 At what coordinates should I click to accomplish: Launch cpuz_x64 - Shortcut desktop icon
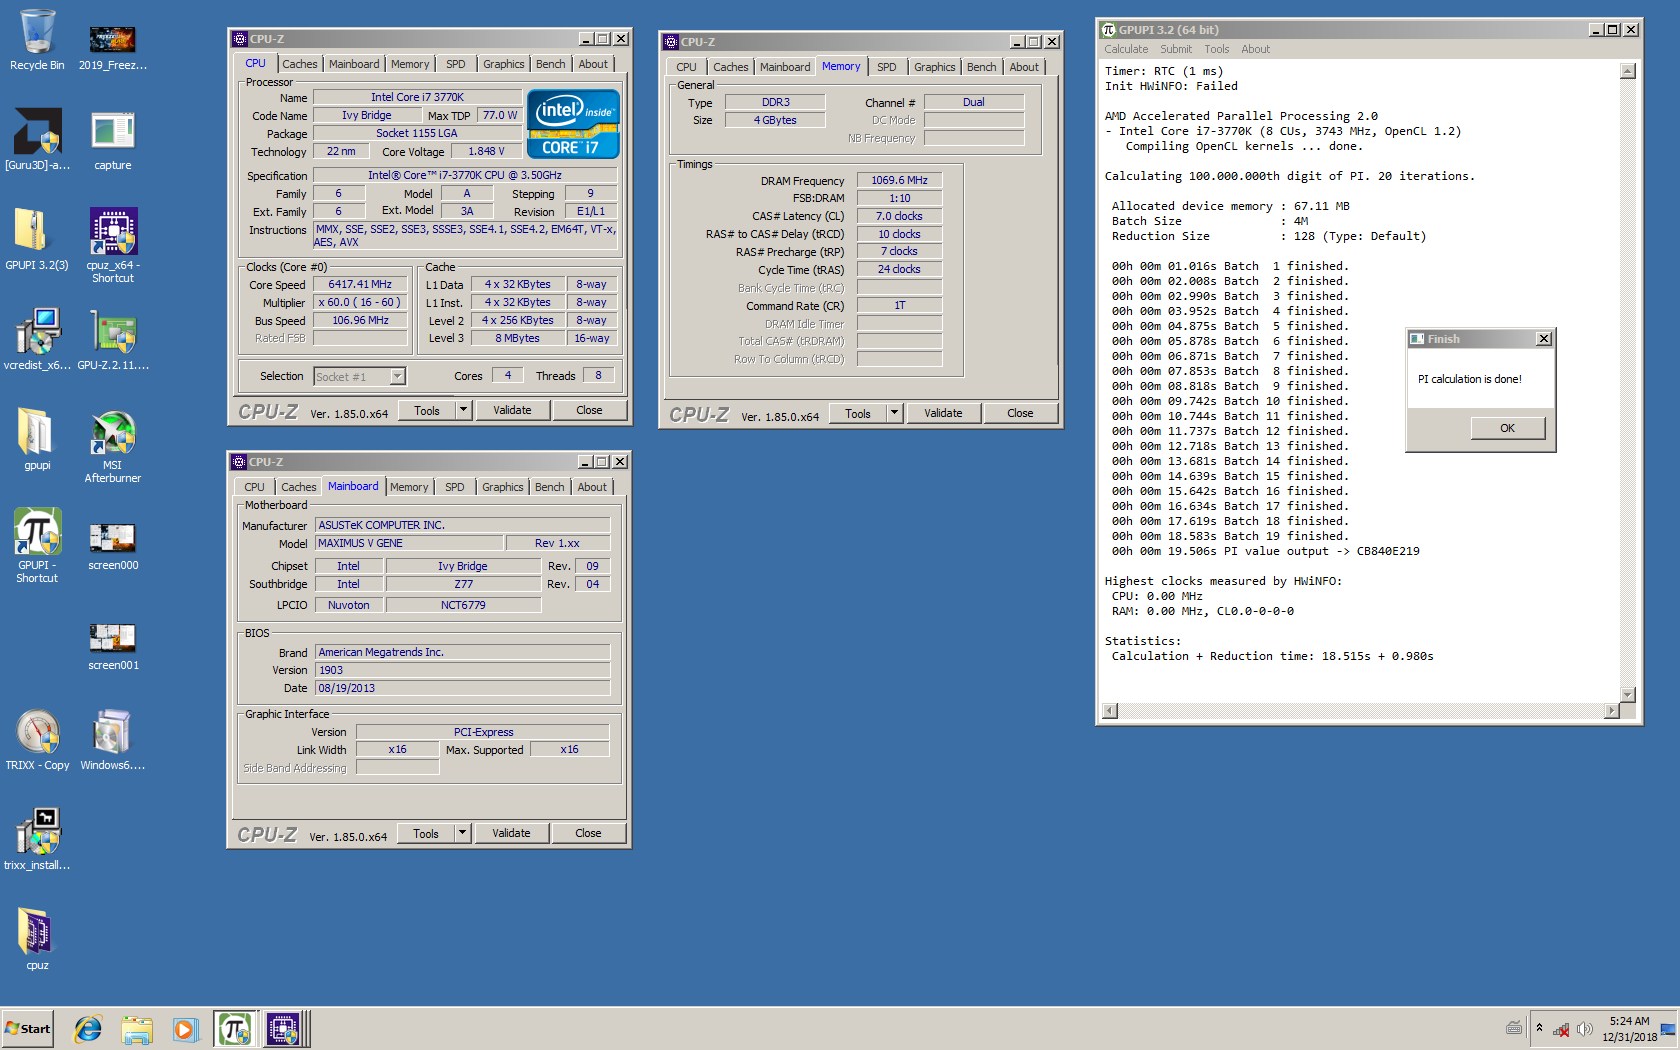pyautogui.click(x=112, y=245)
